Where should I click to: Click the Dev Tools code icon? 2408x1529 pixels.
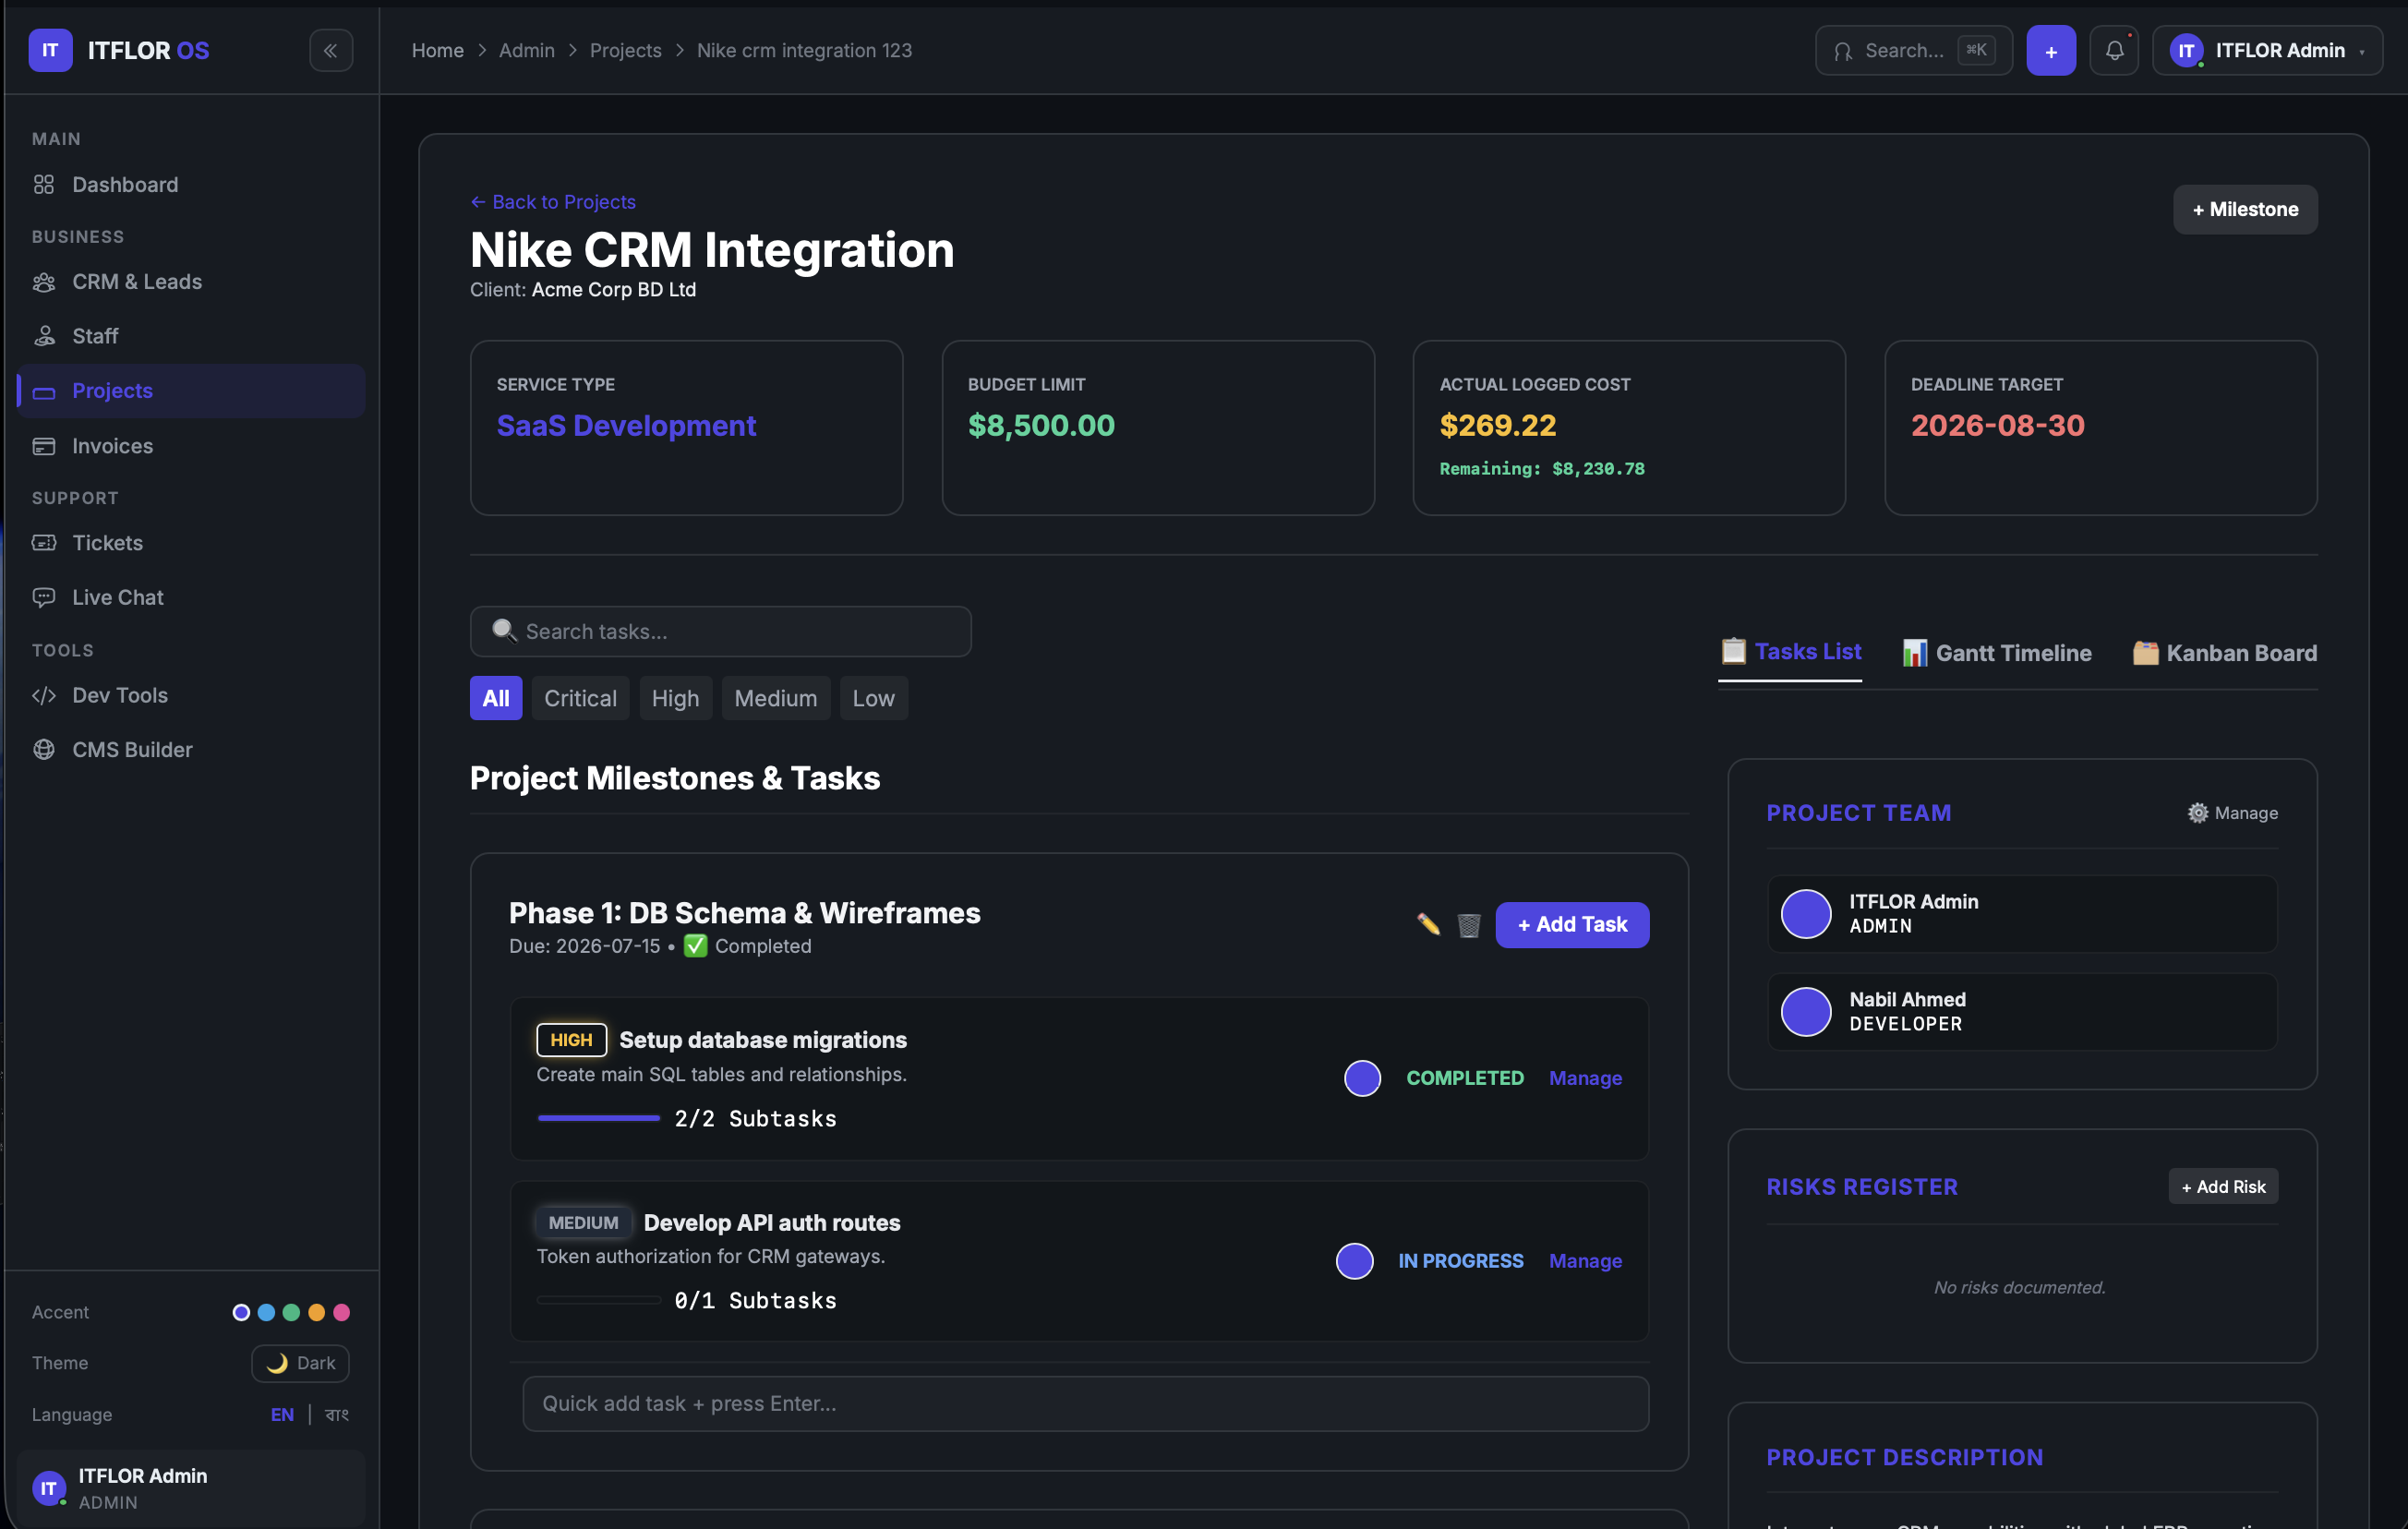(x=44, y=695)
